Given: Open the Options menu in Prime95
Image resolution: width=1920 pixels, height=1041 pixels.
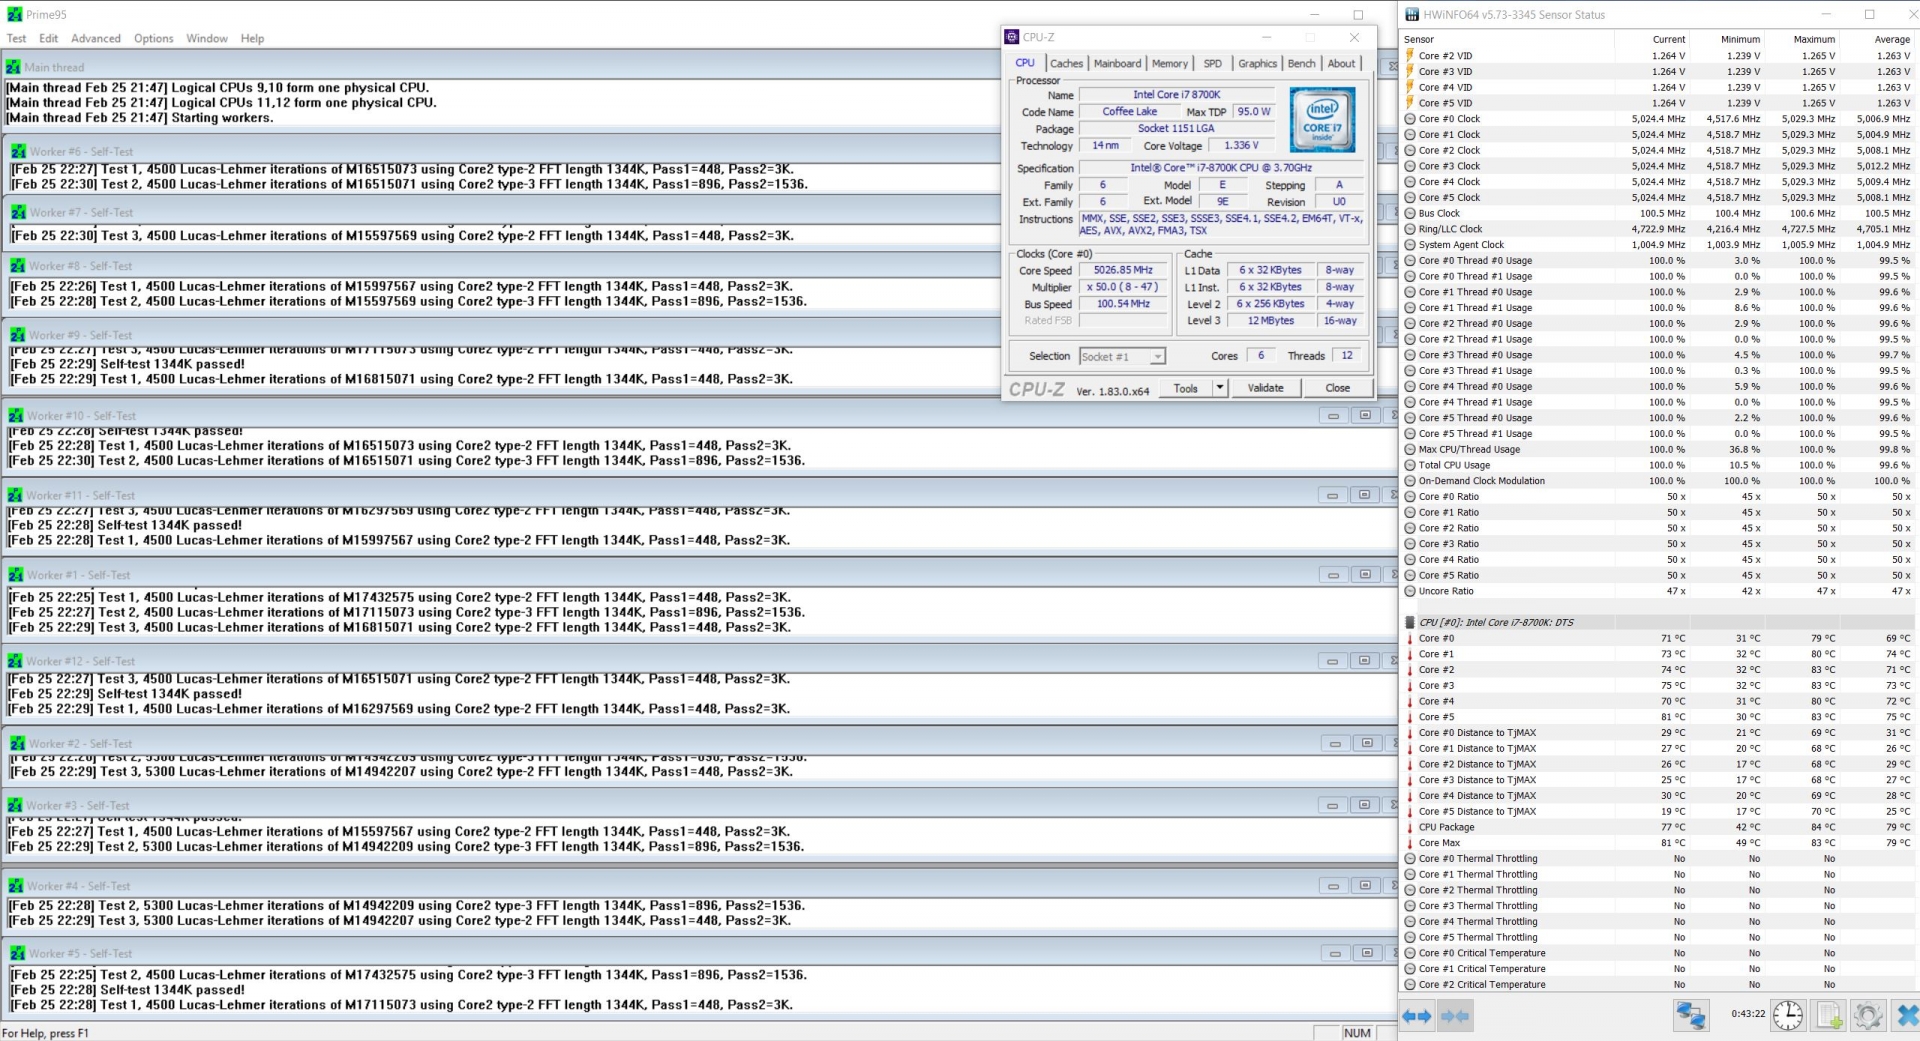Looking at the screenshot, I should (153, 38).
